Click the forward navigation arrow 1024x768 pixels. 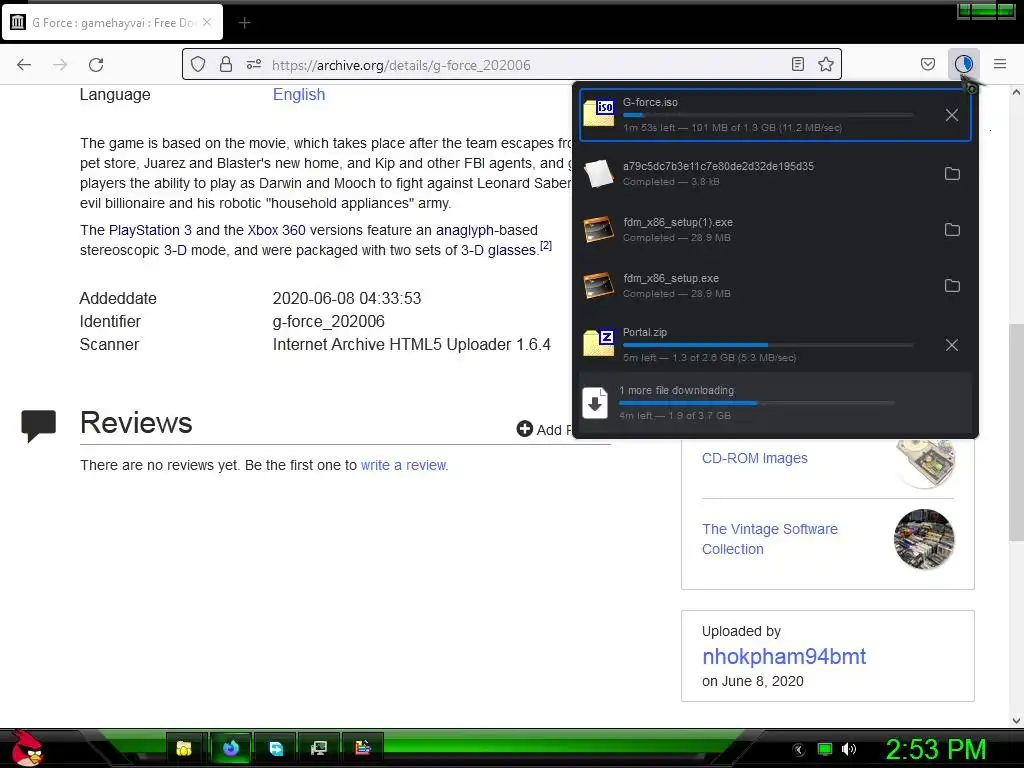click(x=60, y=65)
